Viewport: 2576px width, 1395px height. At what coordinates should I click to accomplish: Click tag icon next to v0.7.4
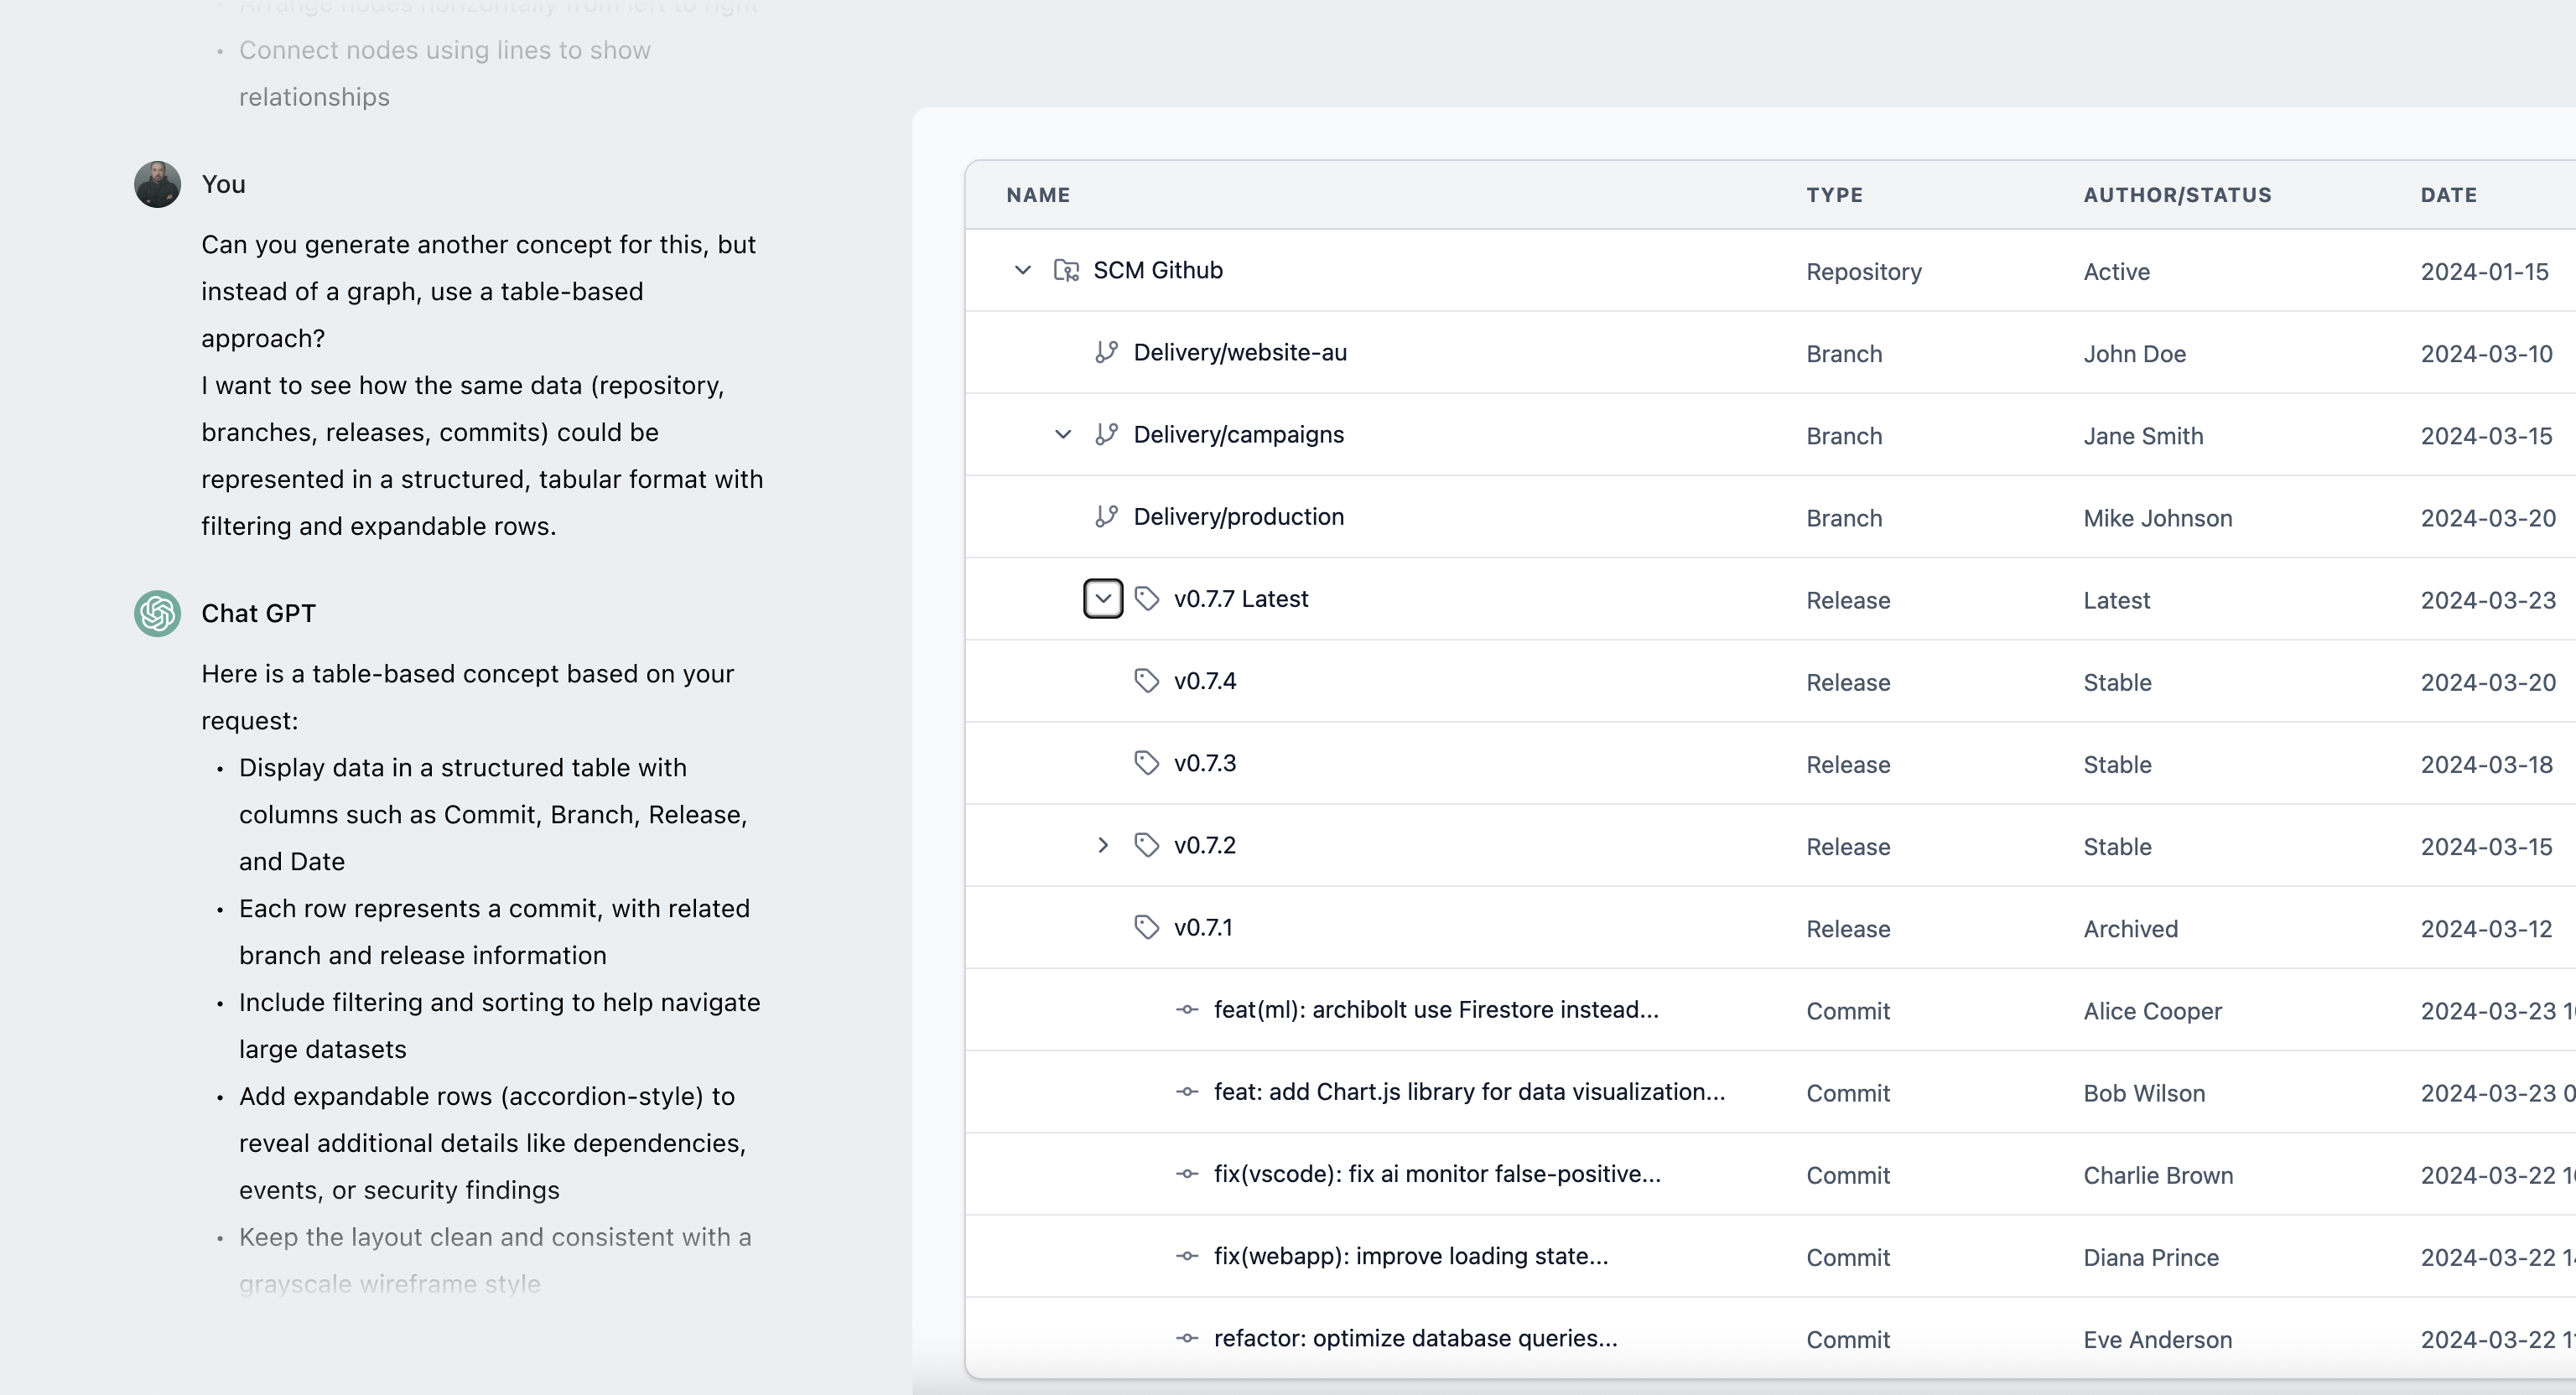click(1147, 681)
